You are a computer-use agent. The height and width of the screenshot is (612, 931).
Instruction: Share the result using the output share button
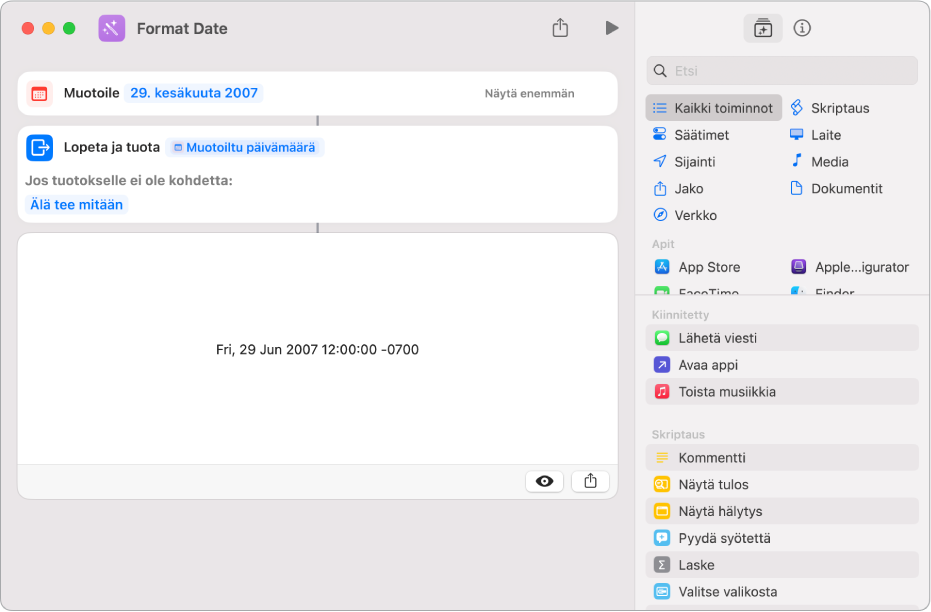coord(590,481)
